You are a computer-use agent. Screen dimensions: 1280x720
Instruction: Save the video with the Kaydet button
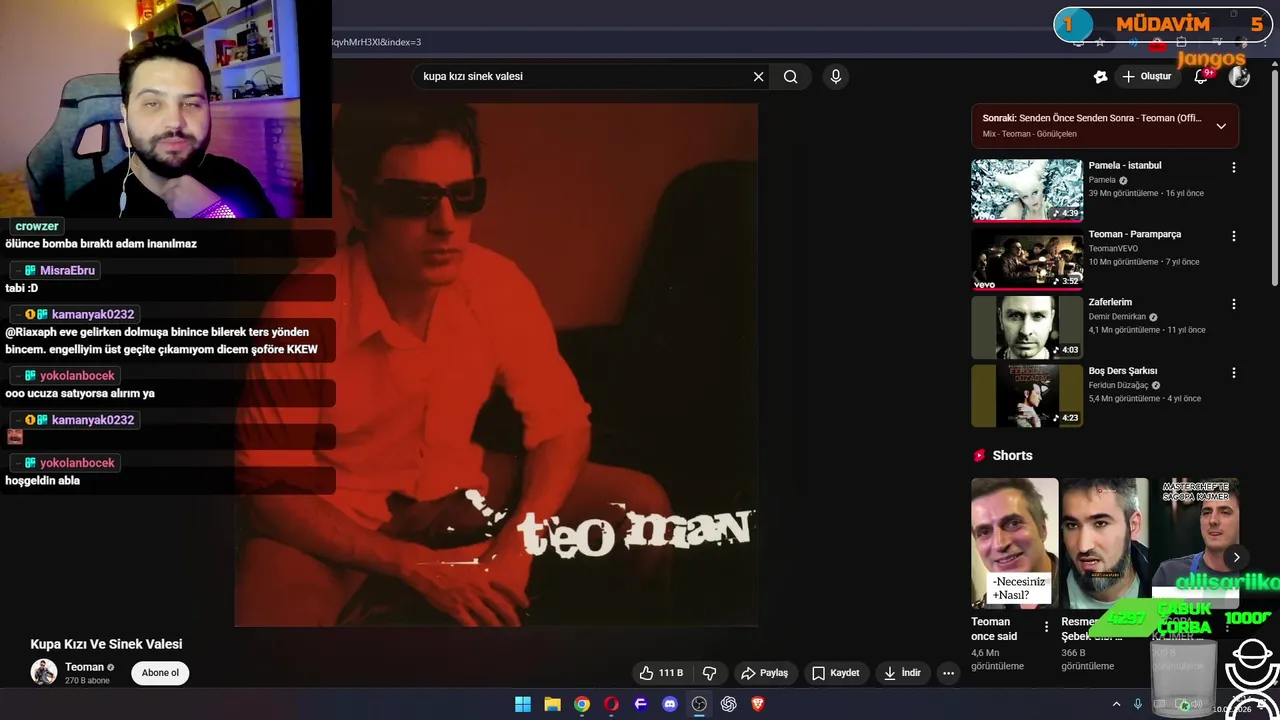point(835,673)
